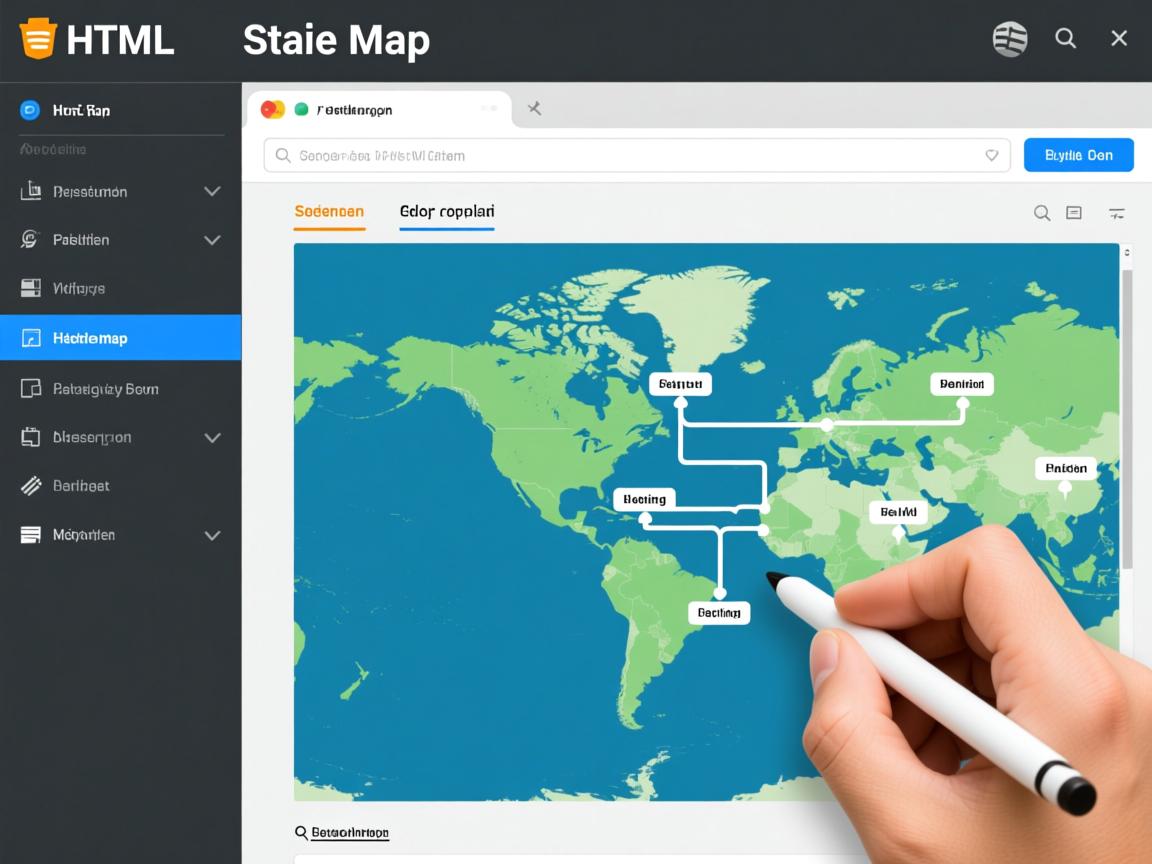Click inside the search input field
The width and height of the screenshot is (1152, 864).
pos(600,155)
